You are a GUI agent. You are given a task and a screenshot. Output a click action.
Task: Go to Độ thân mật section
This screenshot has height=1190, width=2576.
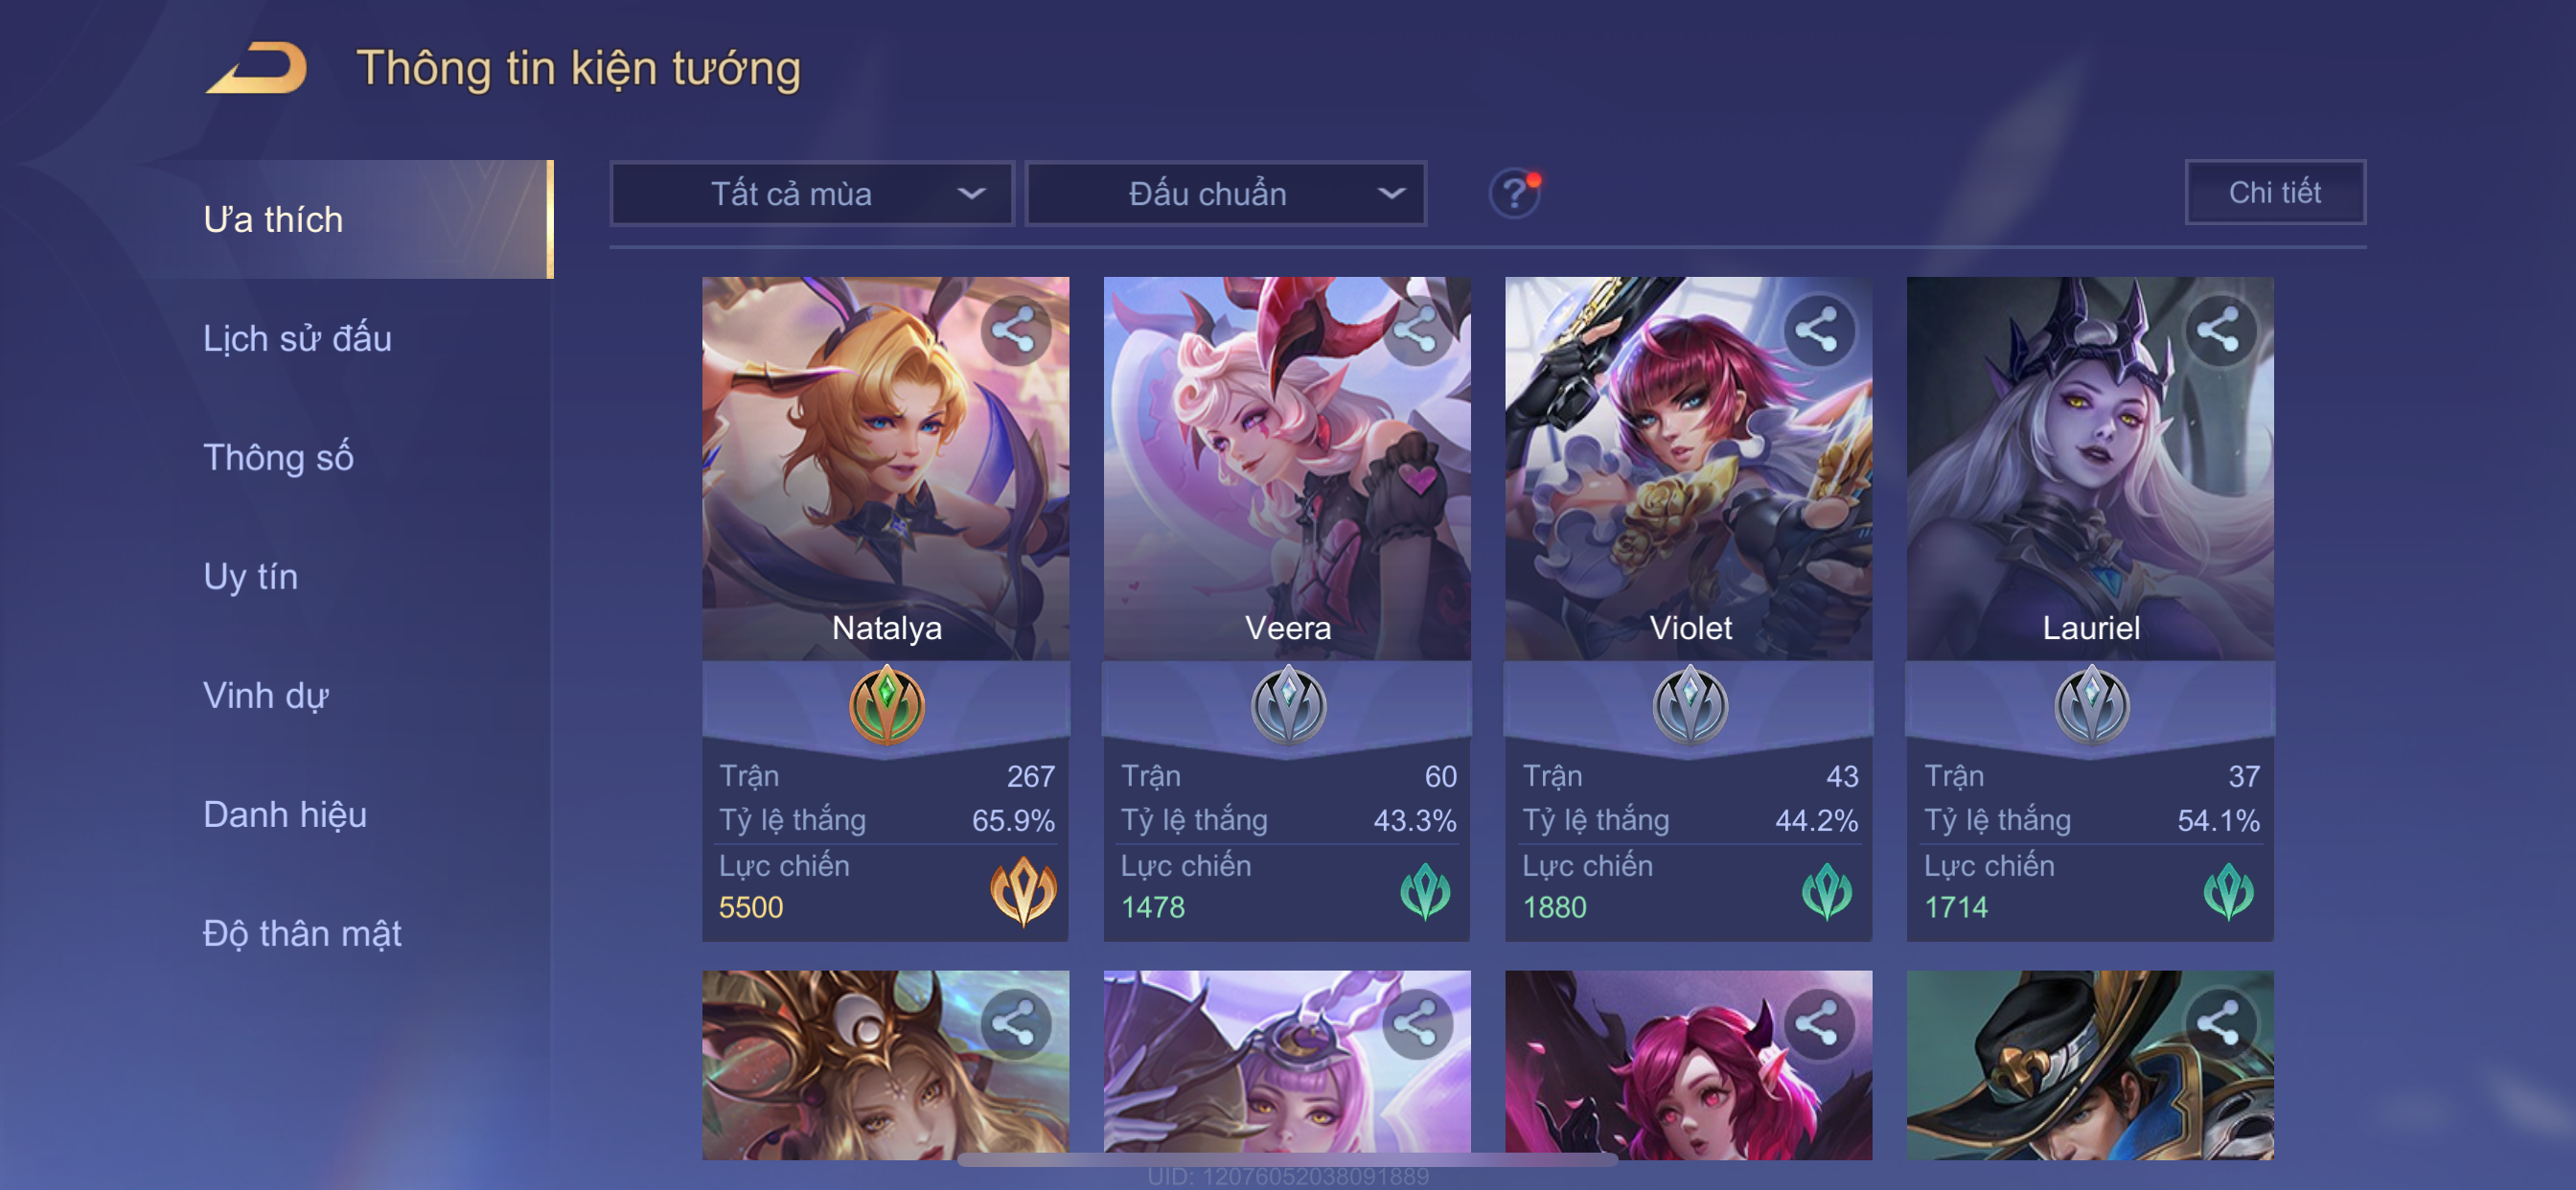click(302, 933)
